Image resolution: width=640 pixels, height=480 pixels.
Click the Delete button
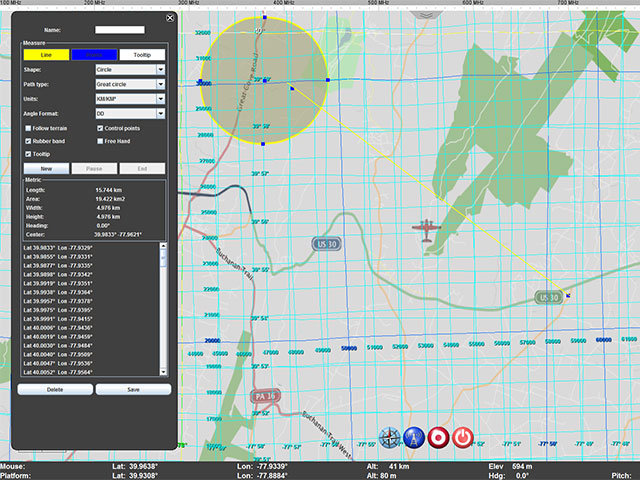(x=55, y=389)
